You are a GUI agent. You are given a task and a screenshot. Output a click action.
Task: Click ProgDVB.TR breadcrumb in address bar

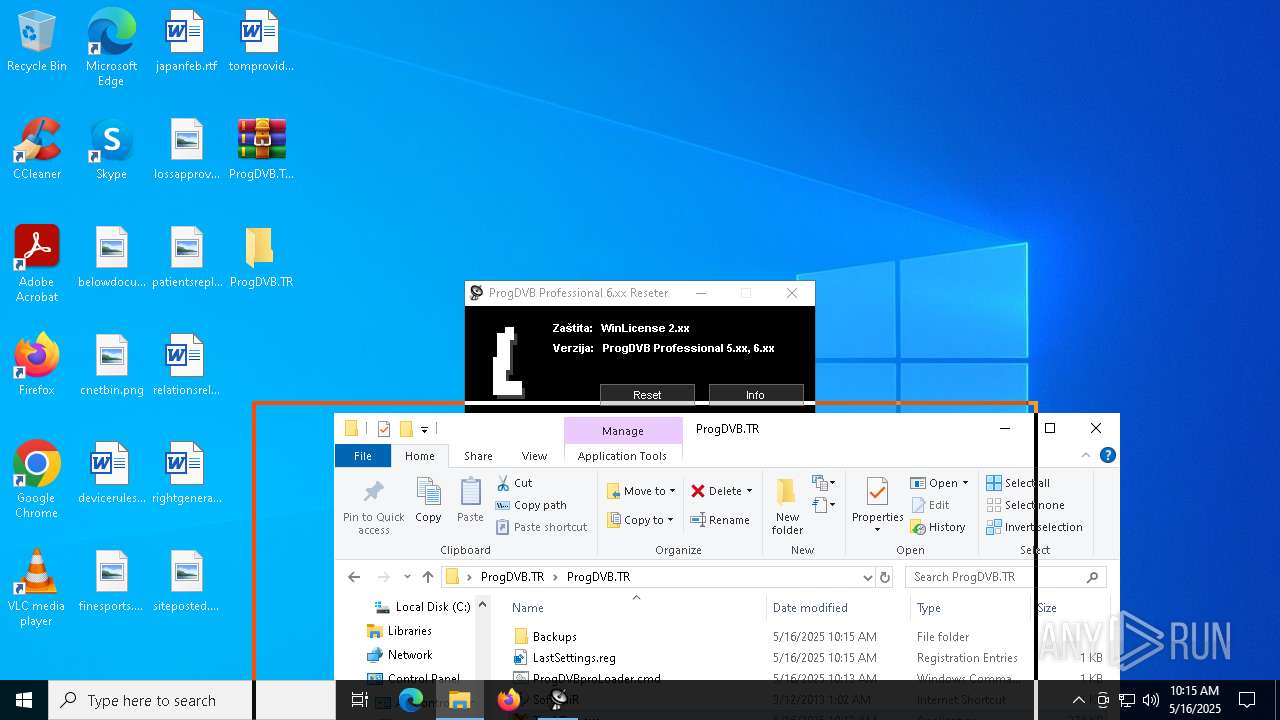coord(598,577)
